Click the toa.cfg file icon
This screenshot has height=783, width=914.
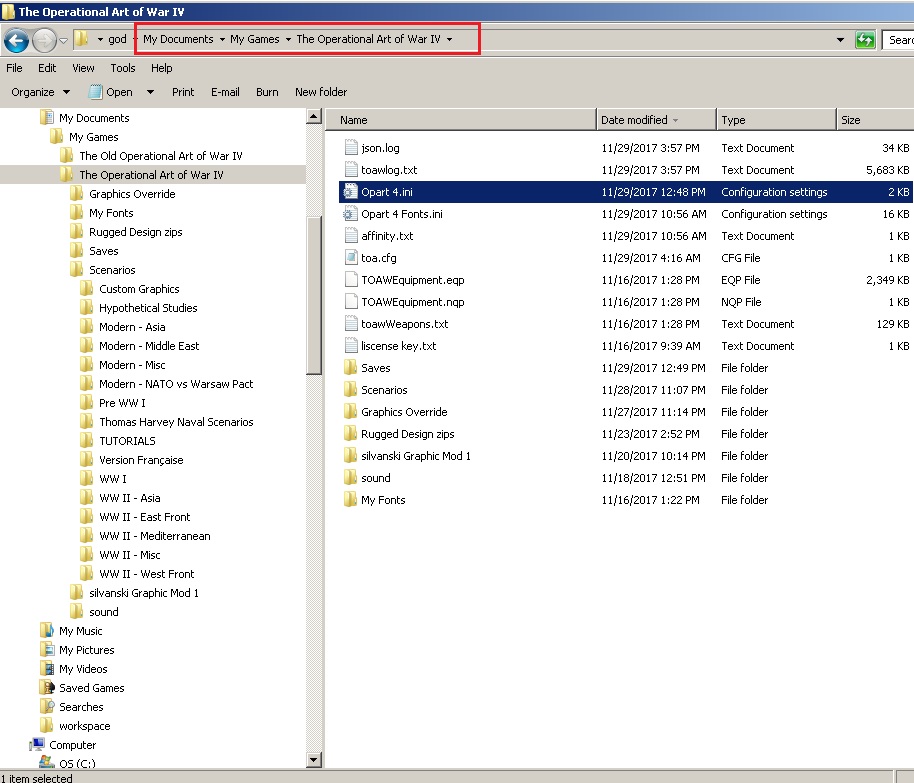pyautogui.click(x=351, y=258)
